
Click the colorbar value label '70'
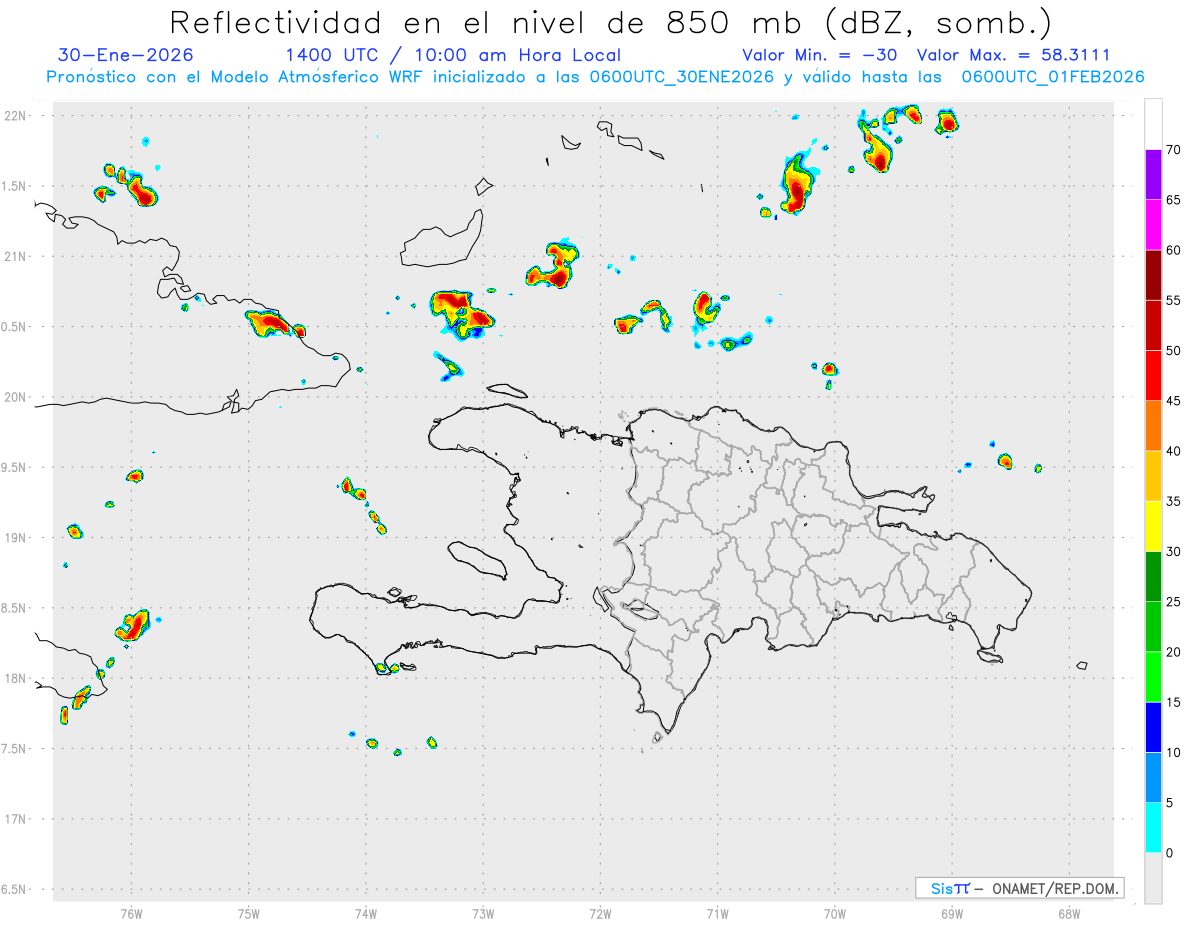pyautogui.click(x=1174, y=150)
